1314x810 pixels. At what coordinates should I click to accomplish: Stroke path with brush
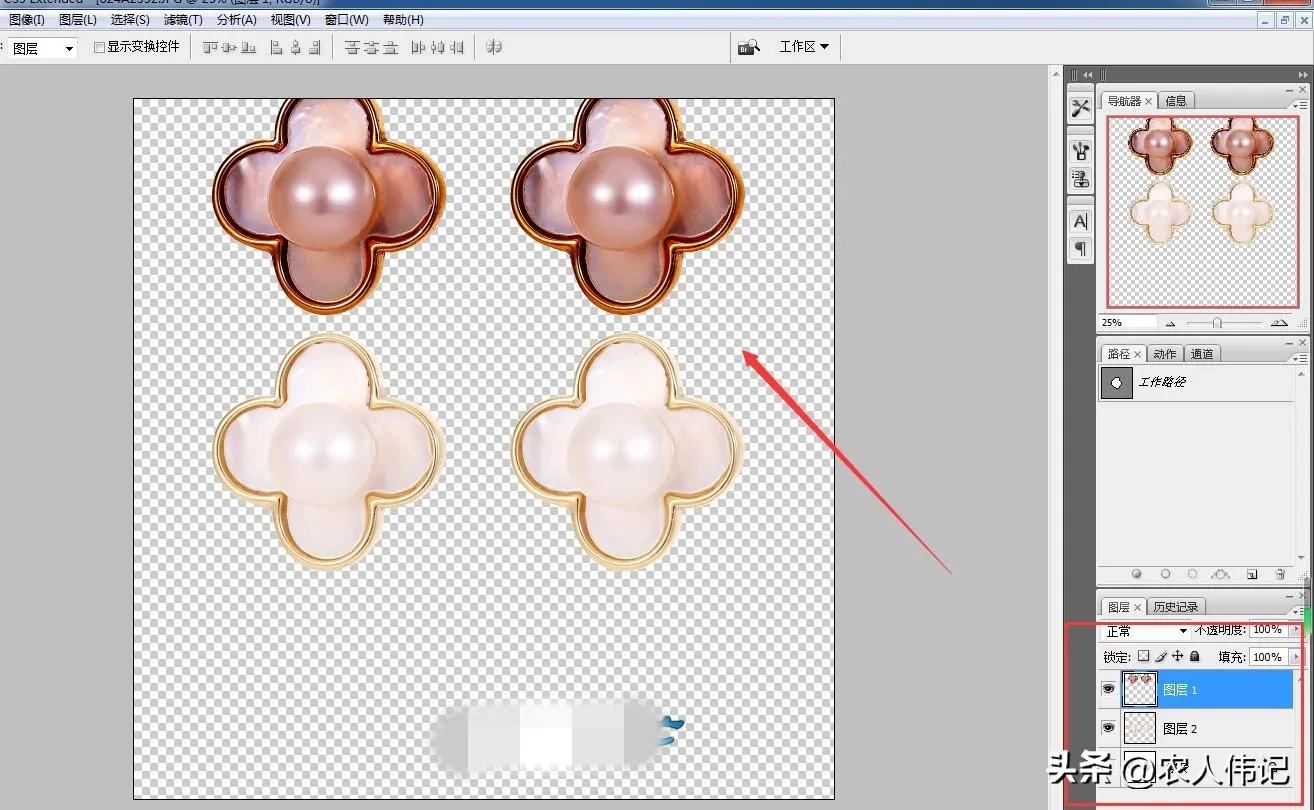coord(1165,575)
